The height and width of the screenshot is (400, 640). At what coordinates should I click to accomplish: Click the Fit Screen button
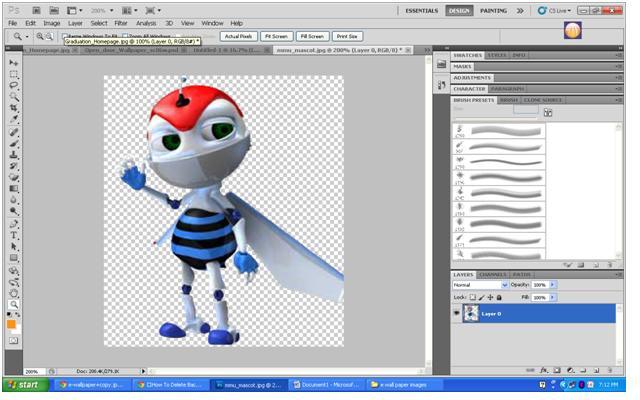pos(276,36)
